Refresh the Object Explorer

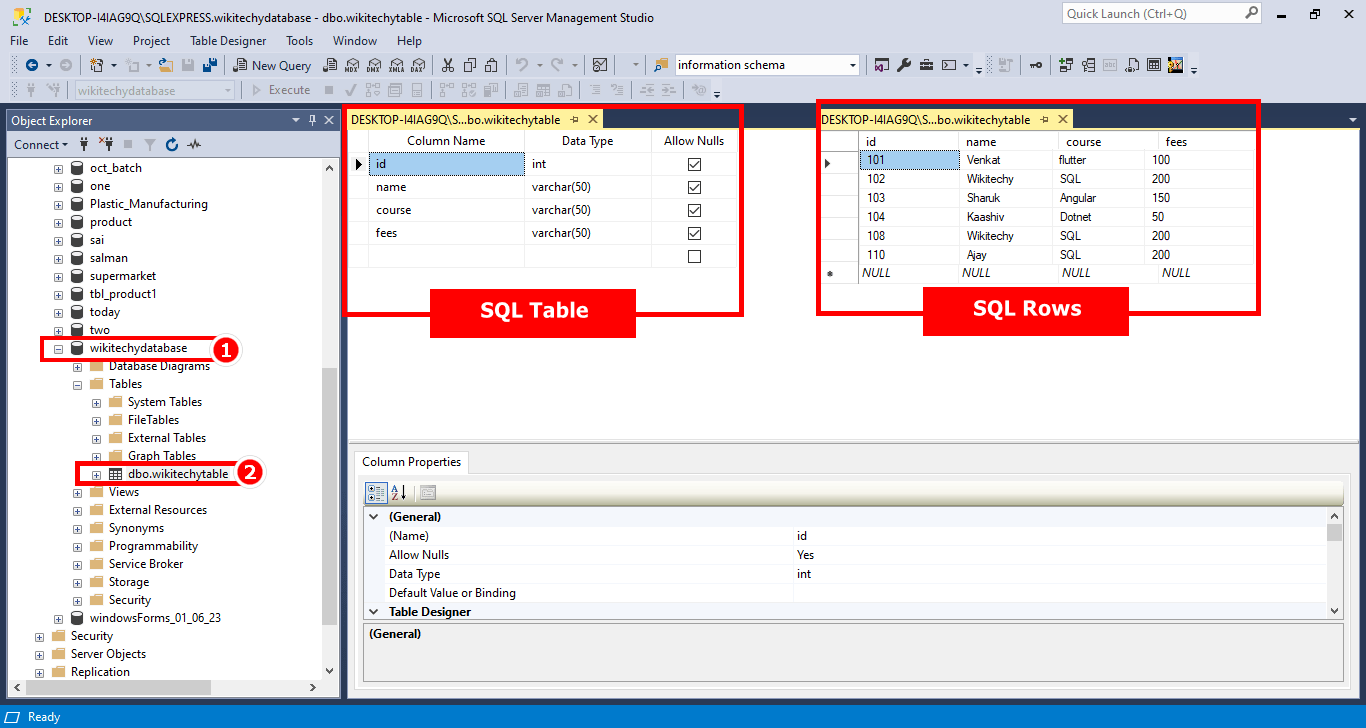(172, 144)
